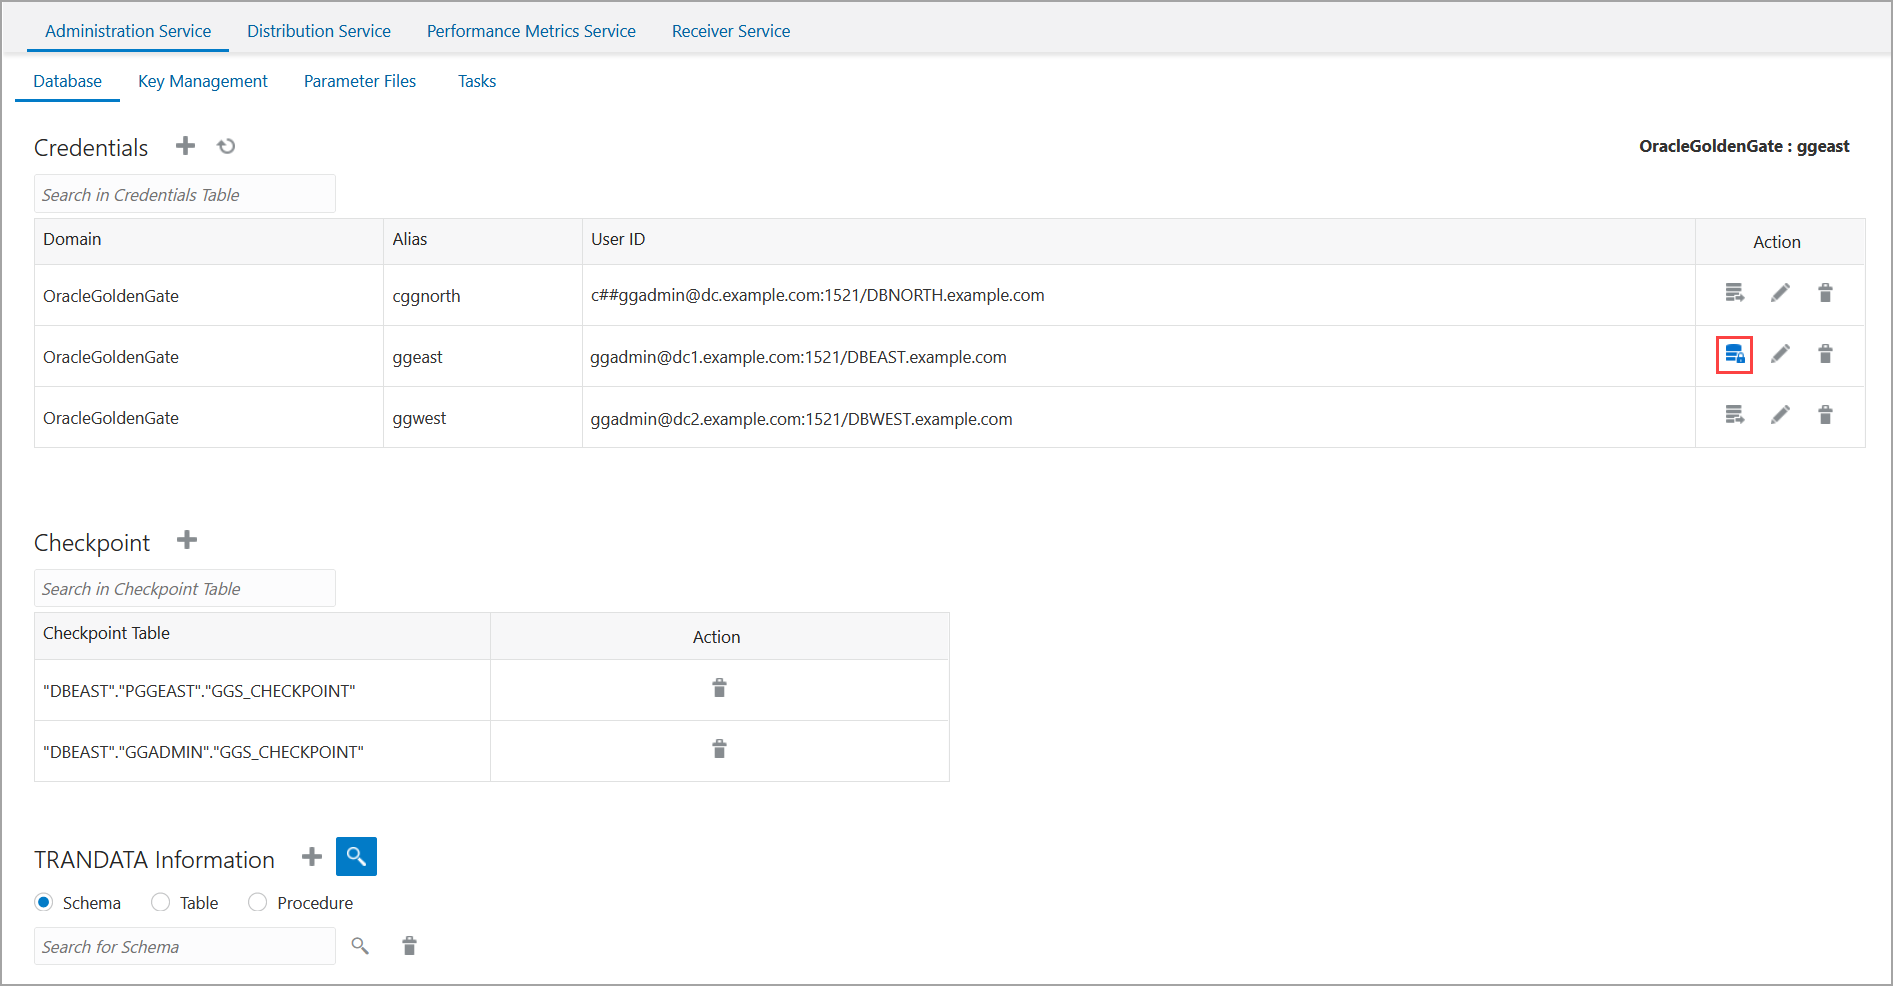Viewport: 1893px width, 986px height.
Task: Refresh the Credentials table
Action: pyautogui.click(x=227, y=146)
